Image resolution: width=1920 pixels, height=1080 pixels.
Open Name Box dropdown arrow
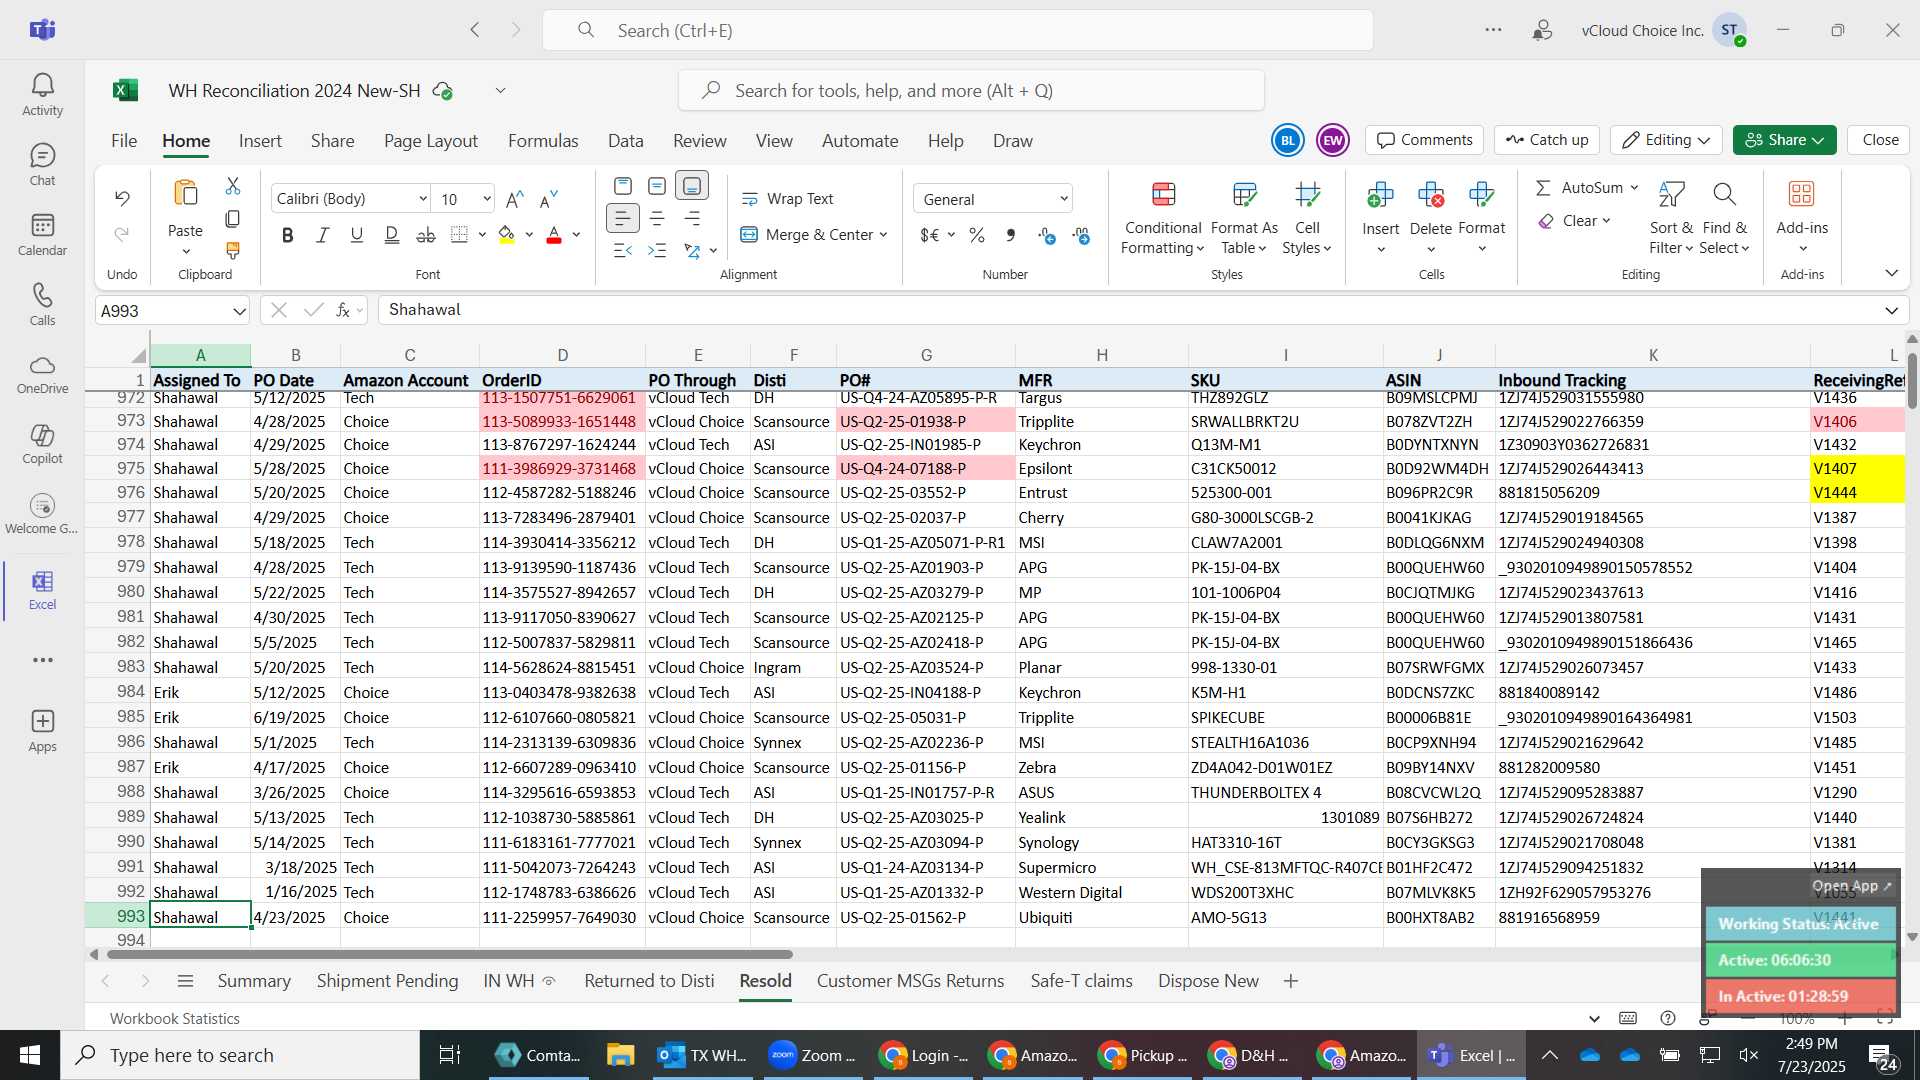(239, 311)
